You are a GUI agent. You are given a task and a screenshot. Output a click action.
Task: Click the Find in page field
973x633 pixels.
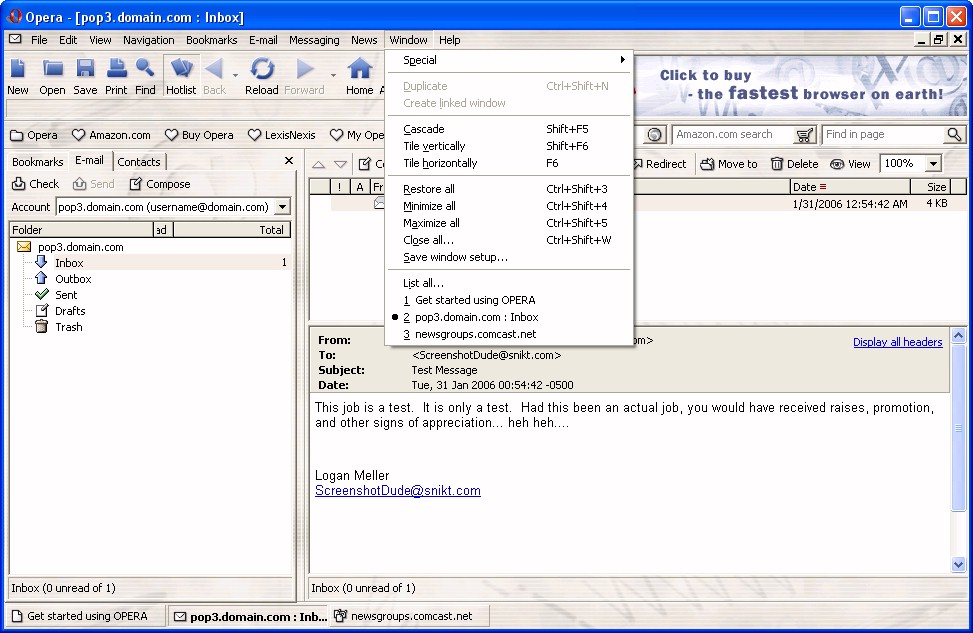tap(883, 134)
